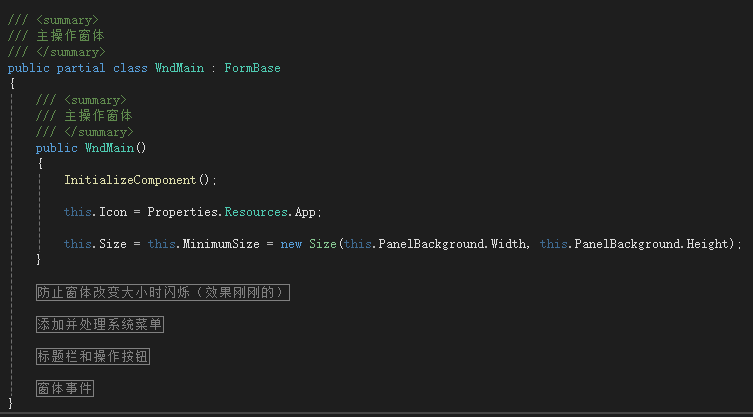Click the Resources identifier

pyautogui.click(x=256, y=212)
